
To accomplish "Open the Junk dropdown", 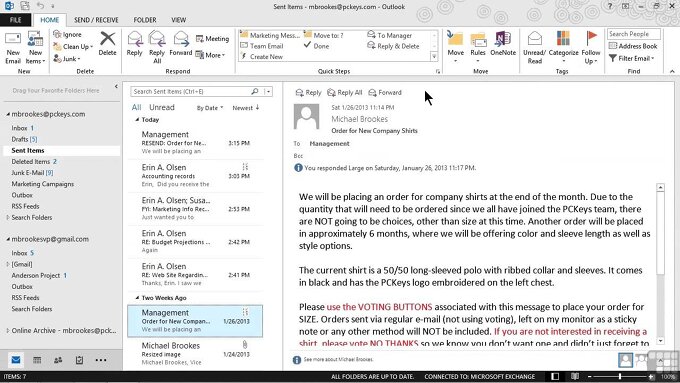I will (x=67, y=59).
